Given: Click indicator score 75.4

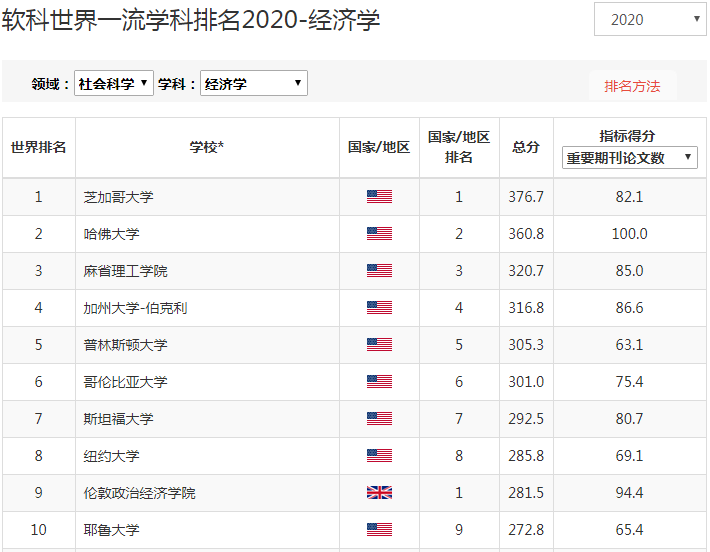Looking at the screenshot, I should [629, 382].
